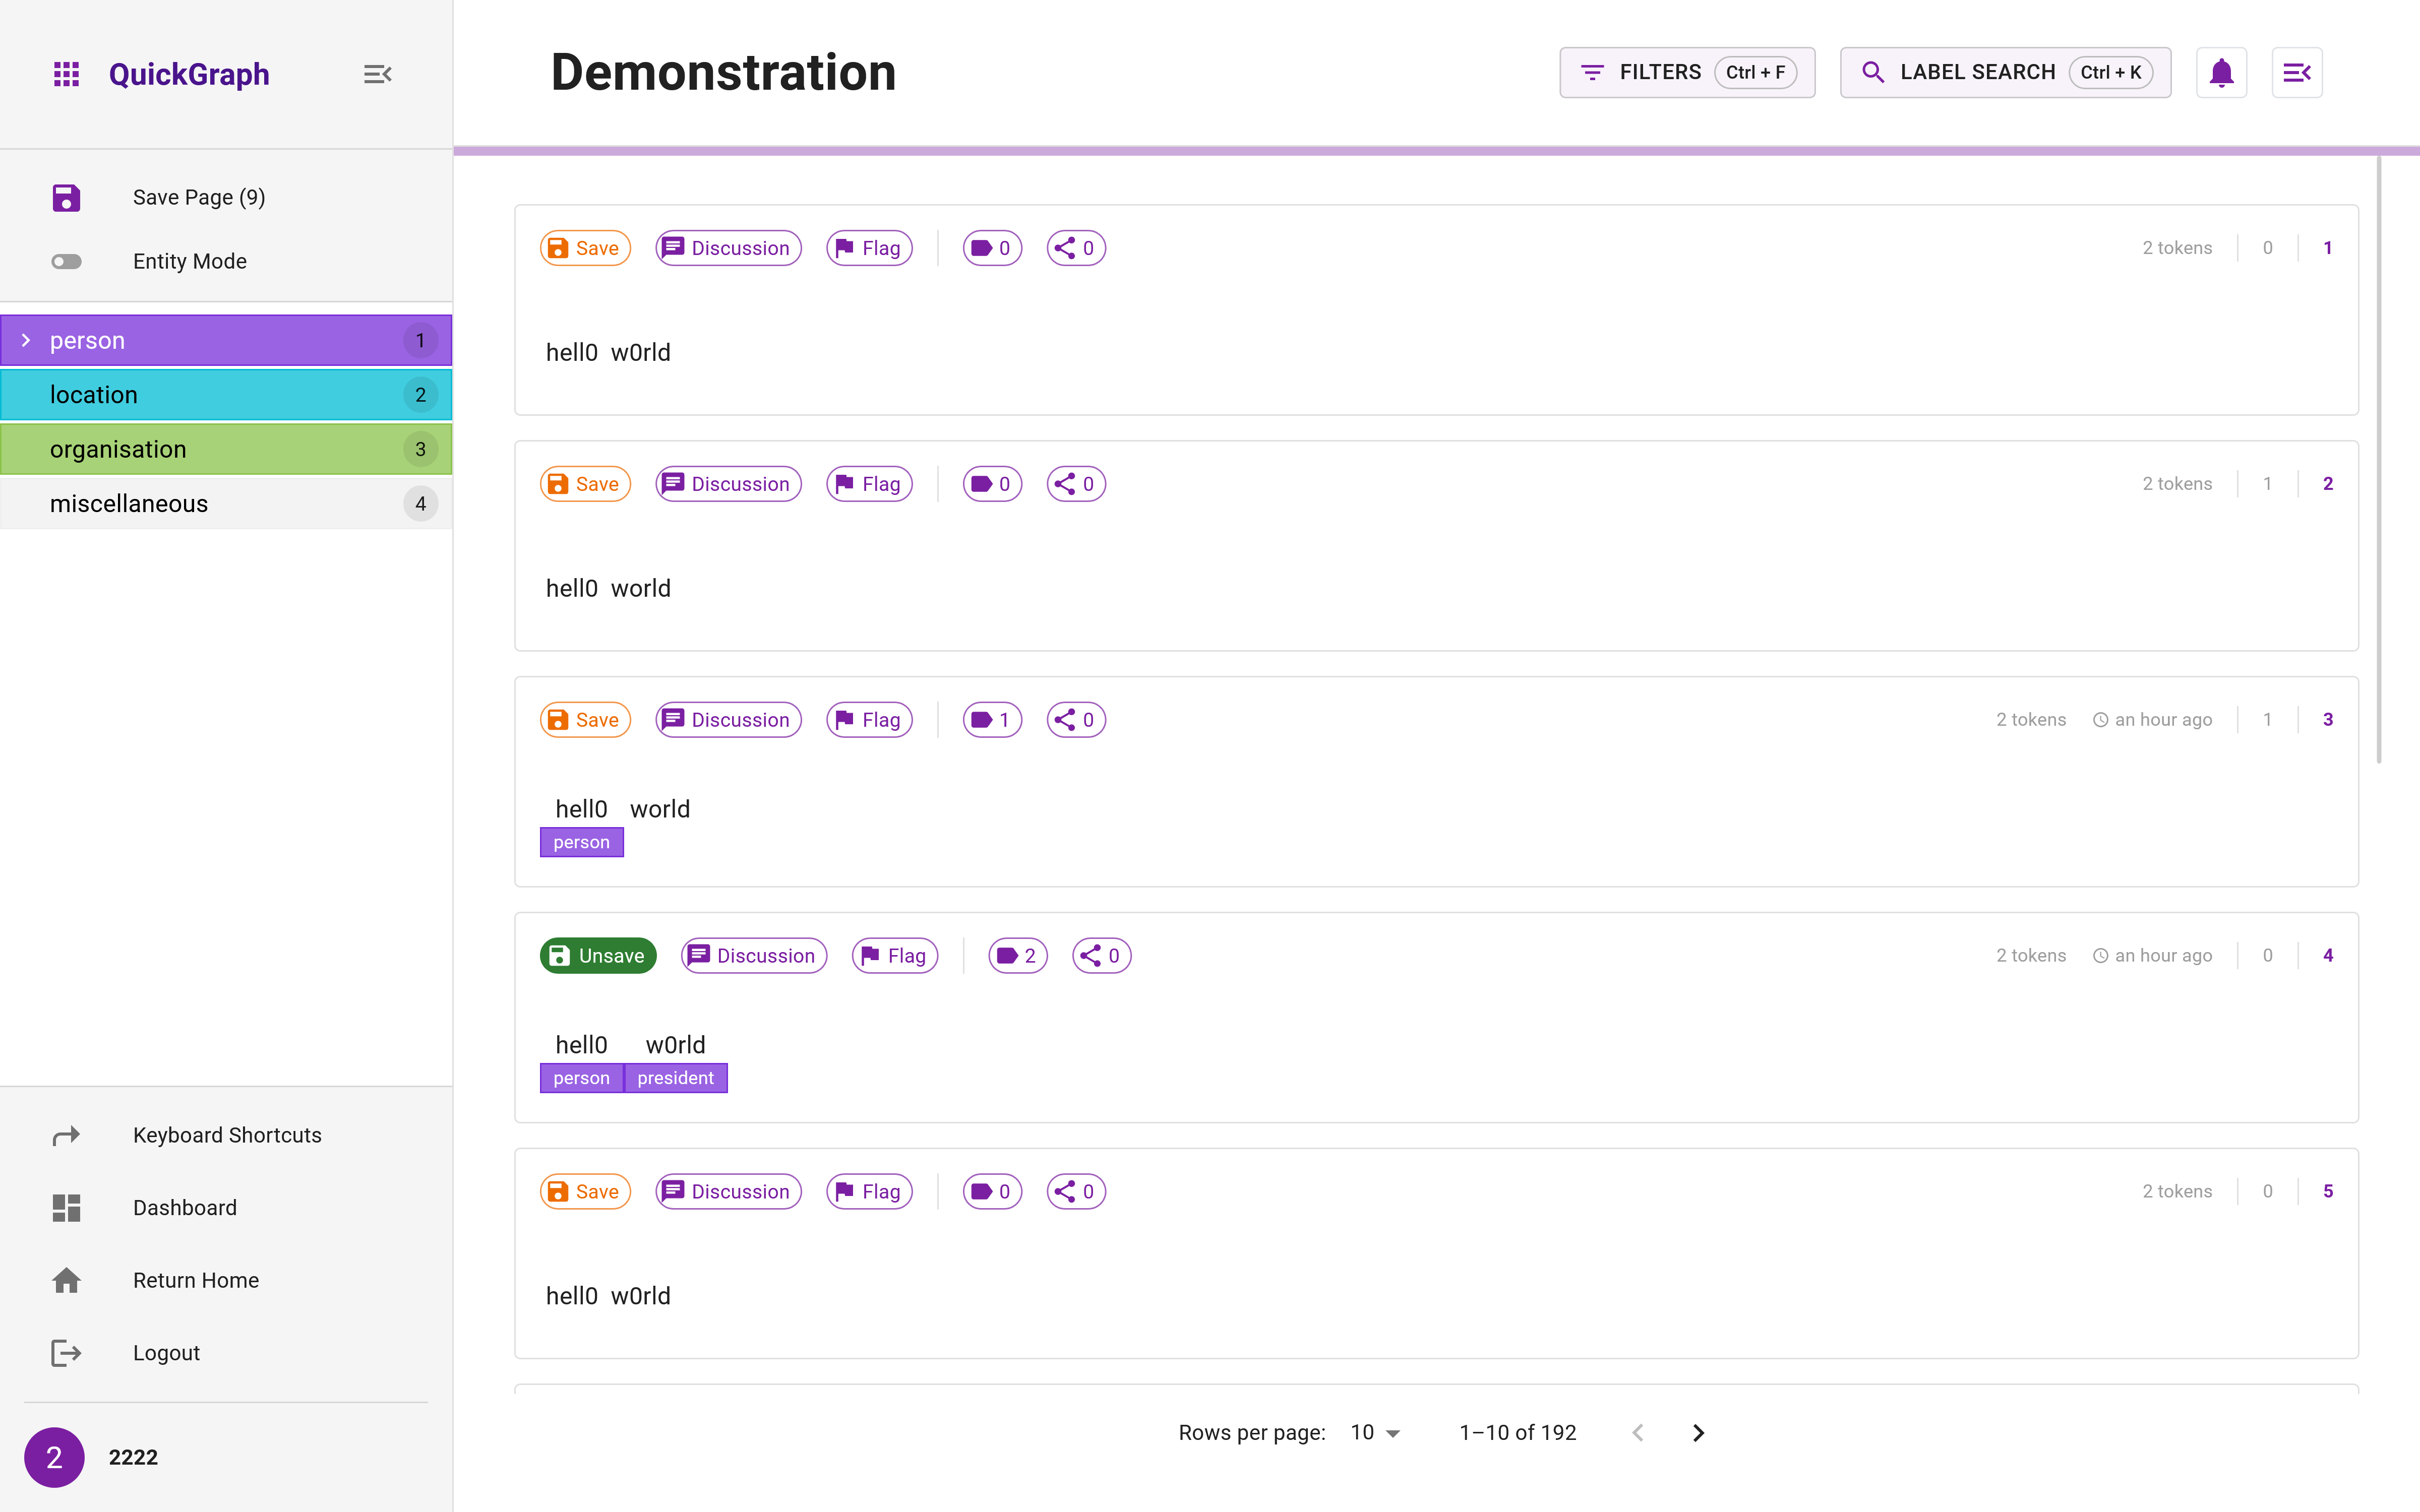Open the right panel menu icon

(2296, 73)
